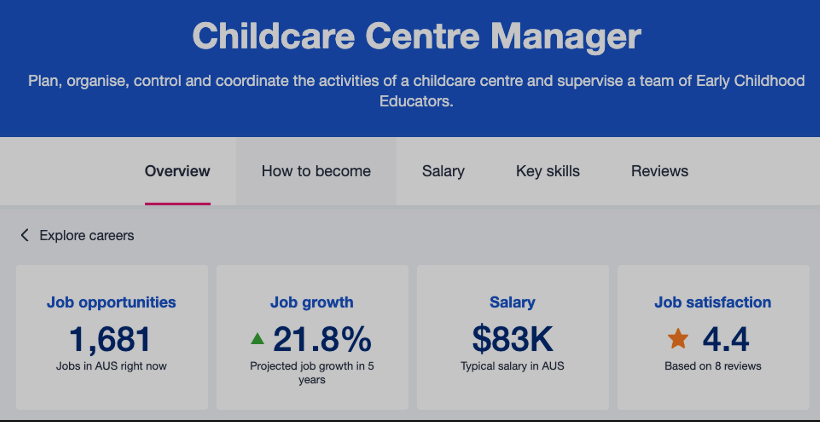Viewport: 820px width, 422px height.
Task: Click the orange satisfaction star icon
Action: click(678, 340)
